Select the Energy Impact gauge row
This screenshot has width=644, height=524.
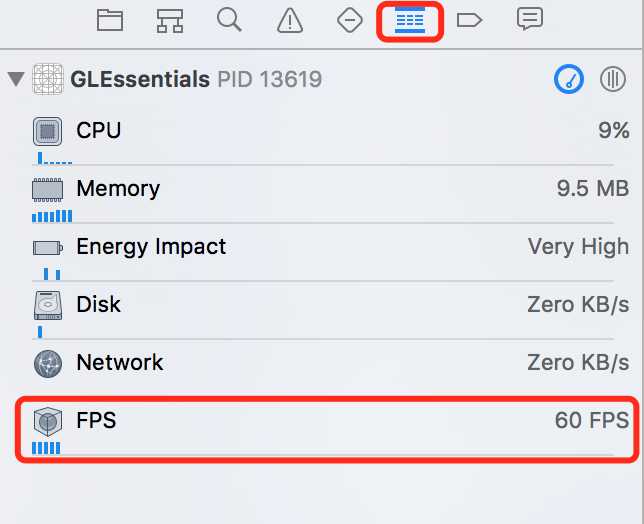322,256
